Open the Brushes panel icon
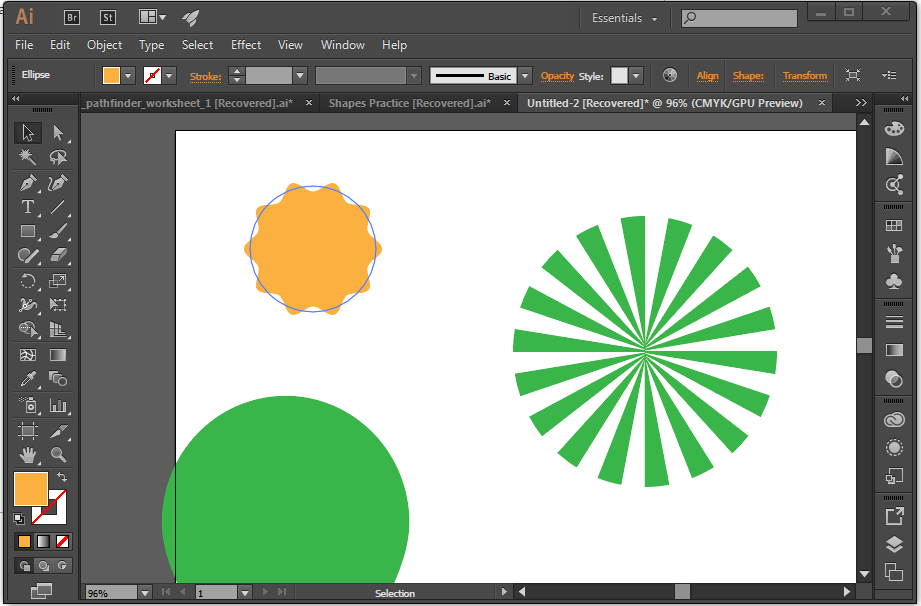921x606 pixels. click(x=894, y=254)
